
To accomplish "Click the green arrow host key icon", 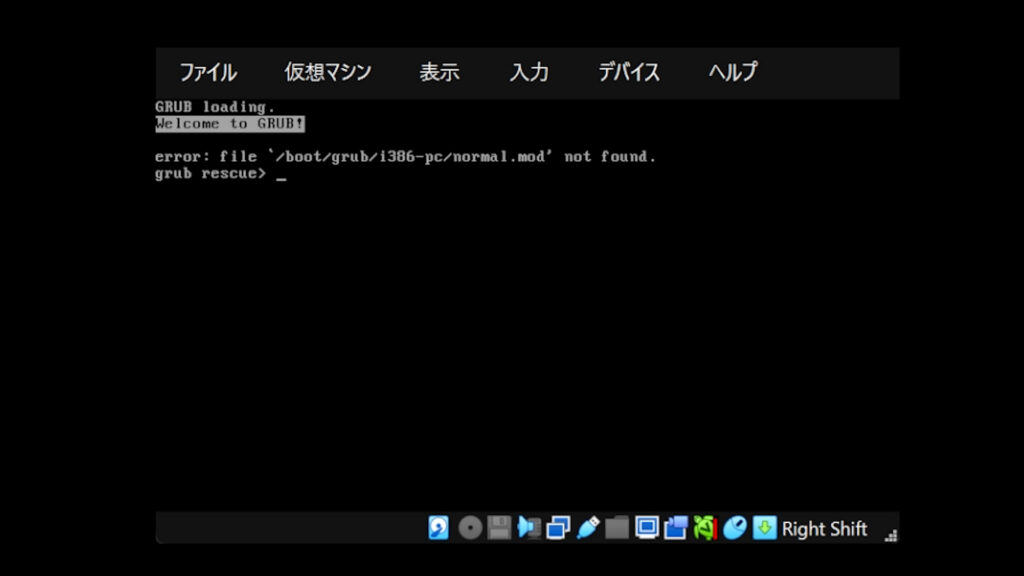I will 764,528.
